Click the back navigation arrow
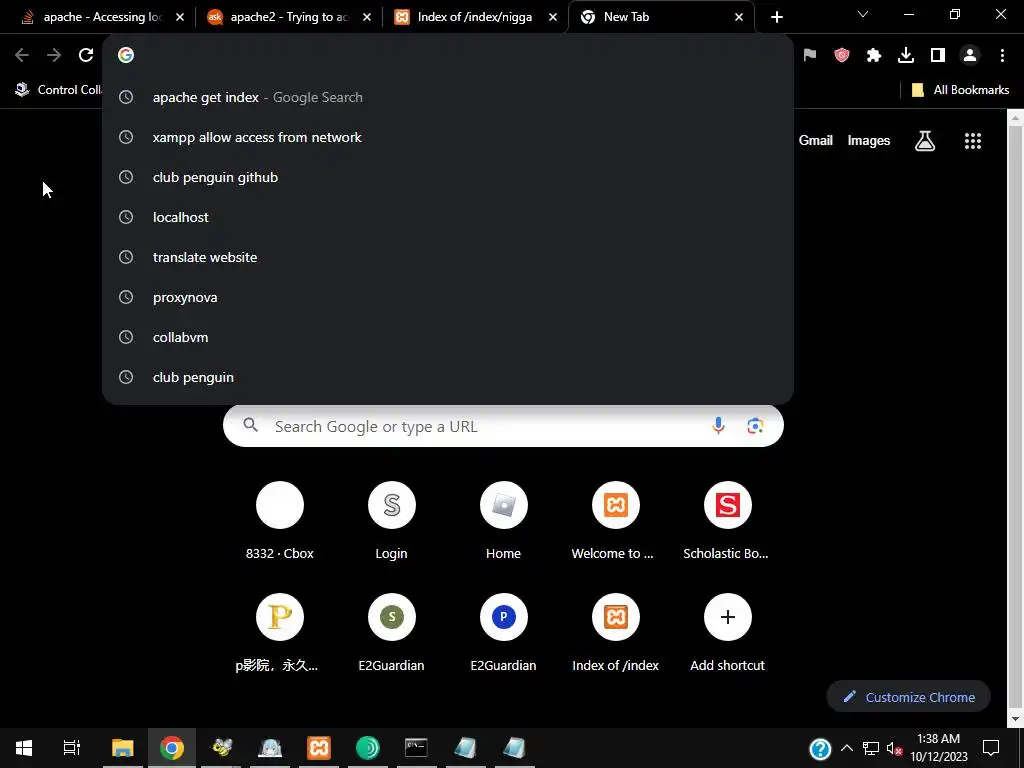This screenshot has width=1024, height=768. tap(22, 55)
